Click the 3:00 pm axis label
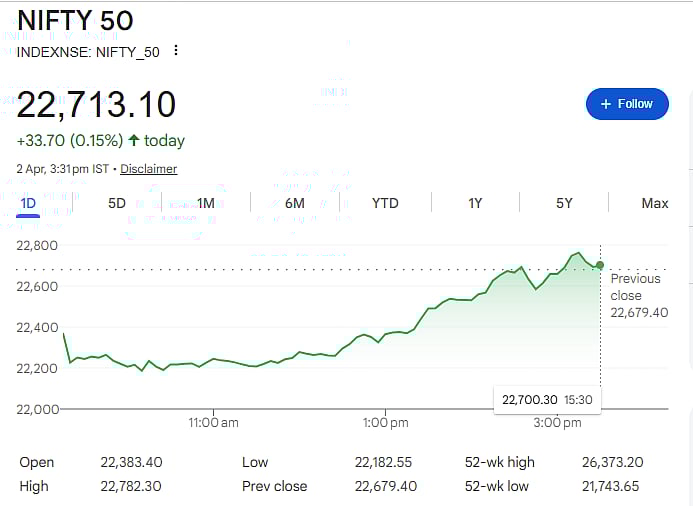 (558, 423)
